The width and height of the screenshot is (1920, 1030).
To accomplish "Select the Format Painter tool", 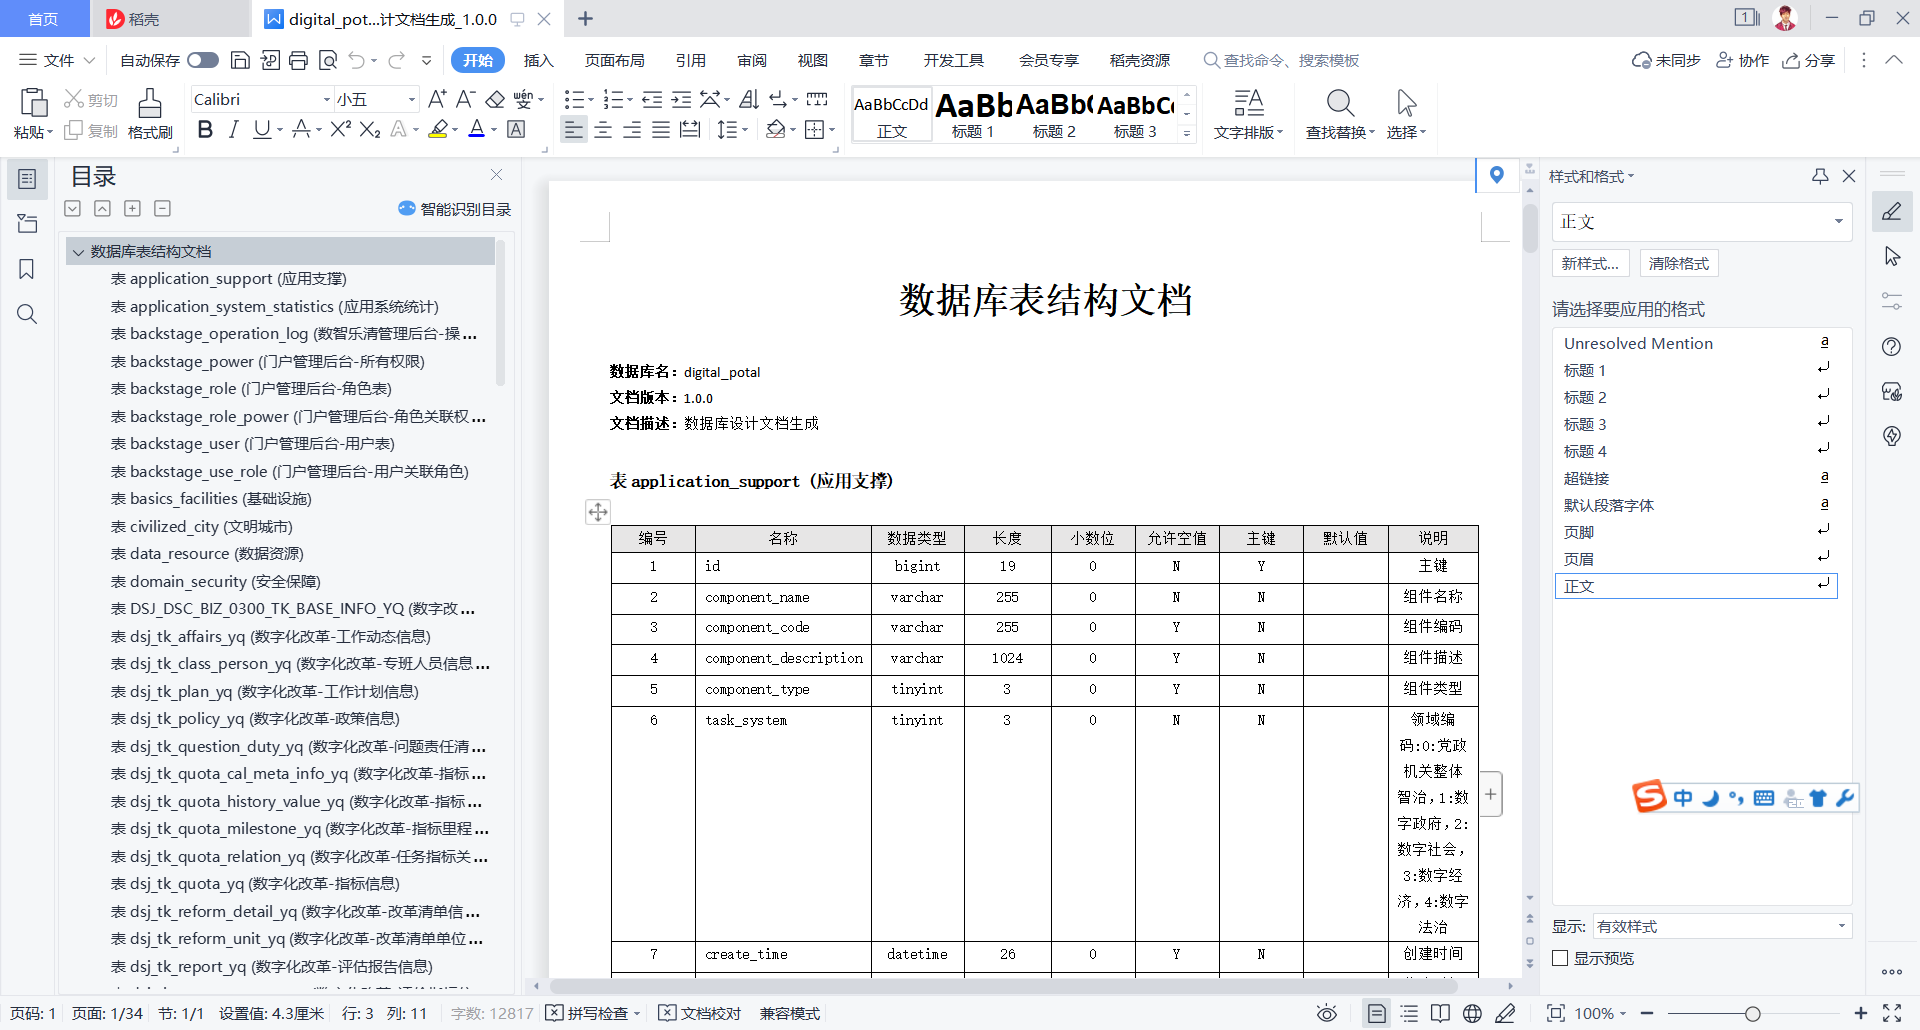I will point(149,113).
